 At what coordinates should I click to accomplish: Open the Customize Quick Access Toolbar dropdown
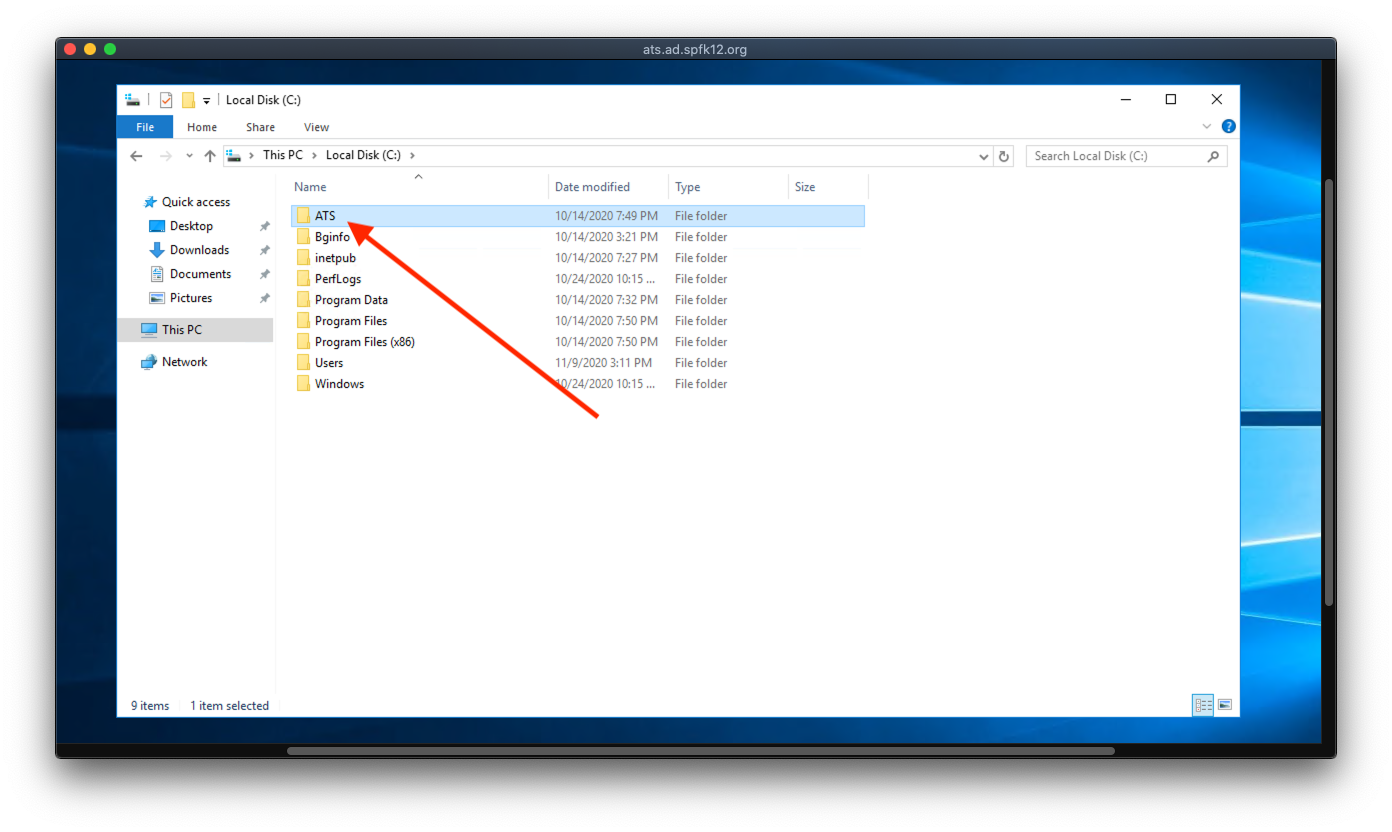(207, 100)
